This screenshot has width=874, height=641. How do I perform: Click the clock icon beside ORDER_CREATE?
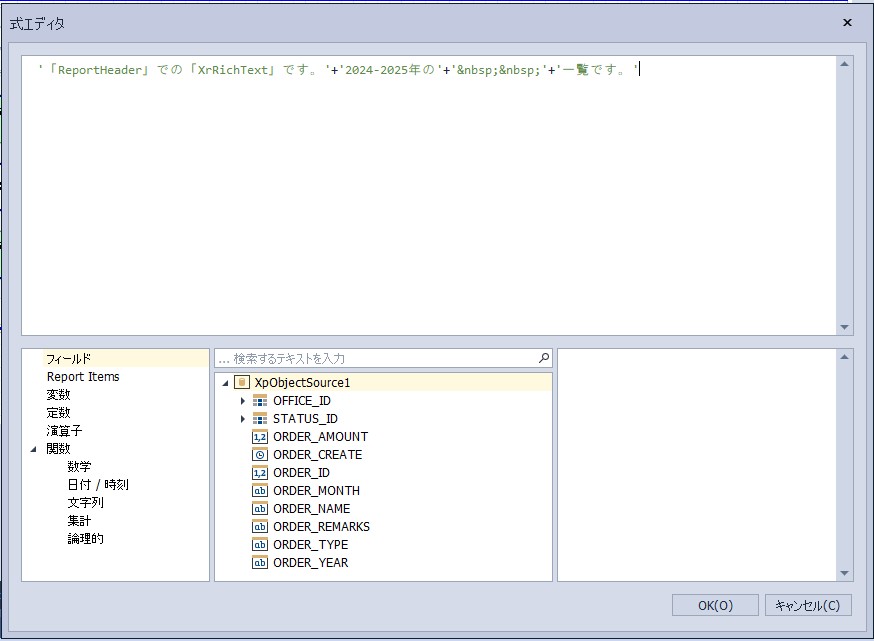point(260,455)
